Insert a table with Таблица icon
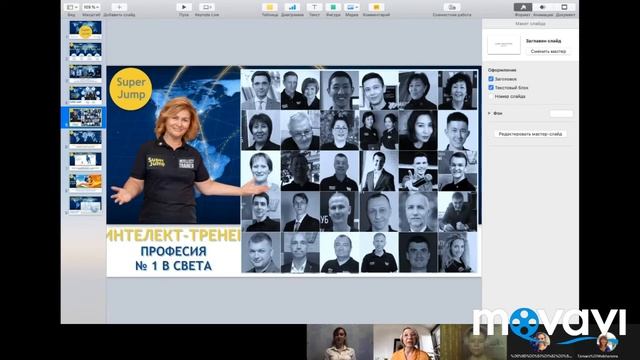 [269, 7]
